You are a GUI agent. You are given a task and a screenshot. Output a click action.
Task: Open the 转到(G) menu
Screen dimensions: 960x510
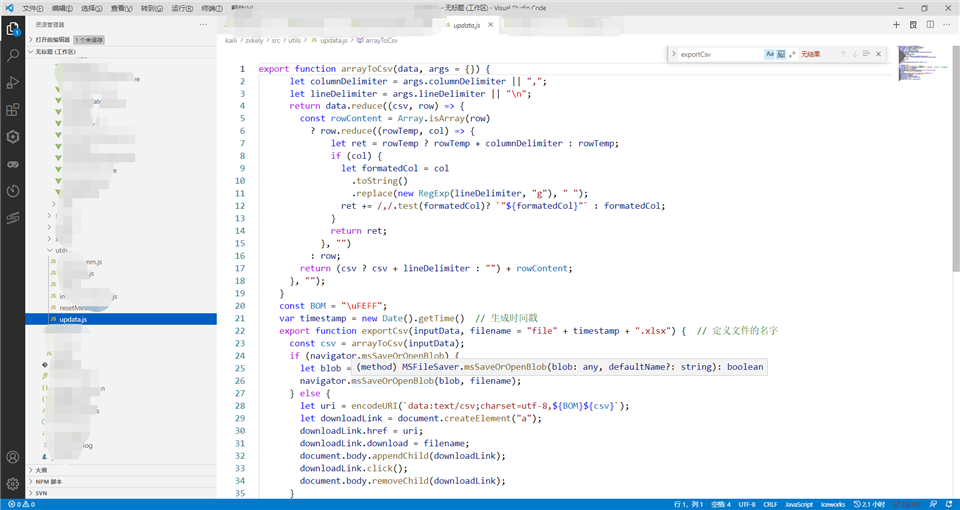152,9
